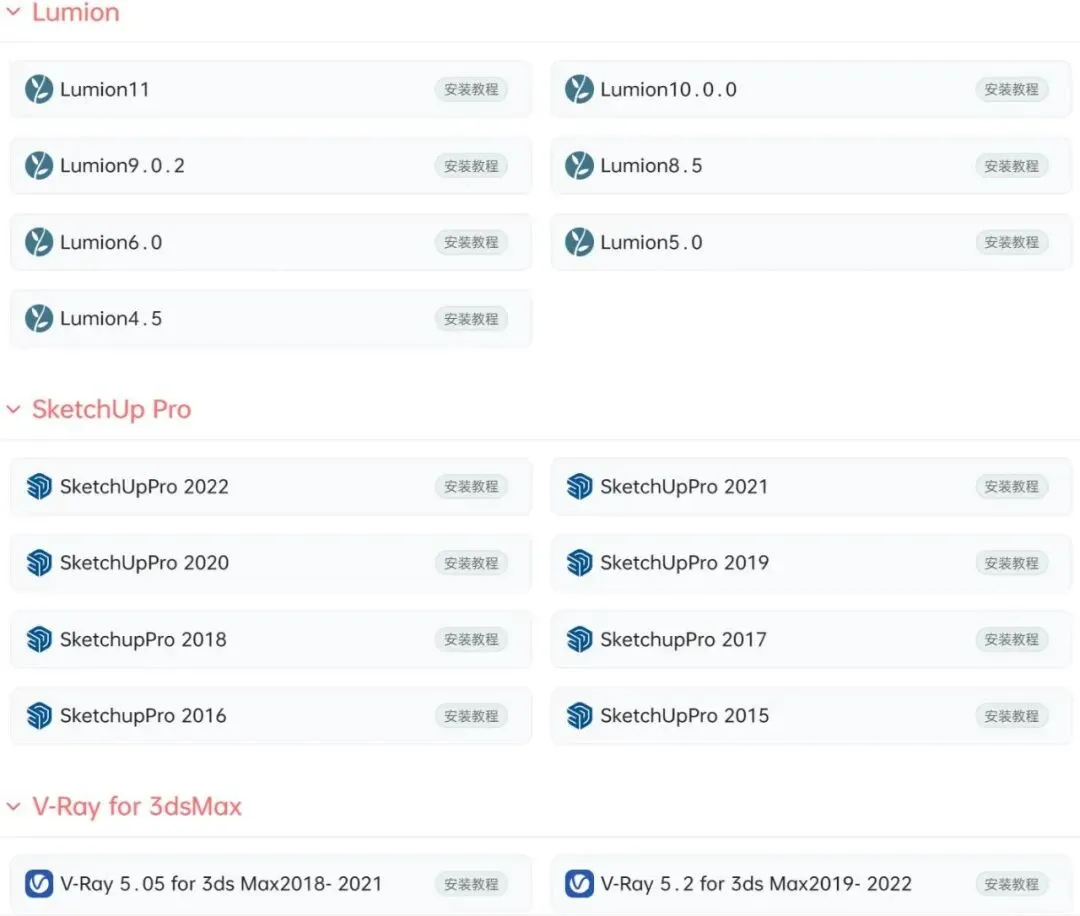Select the Lumion4.5 entry text

tap(111, 319)
